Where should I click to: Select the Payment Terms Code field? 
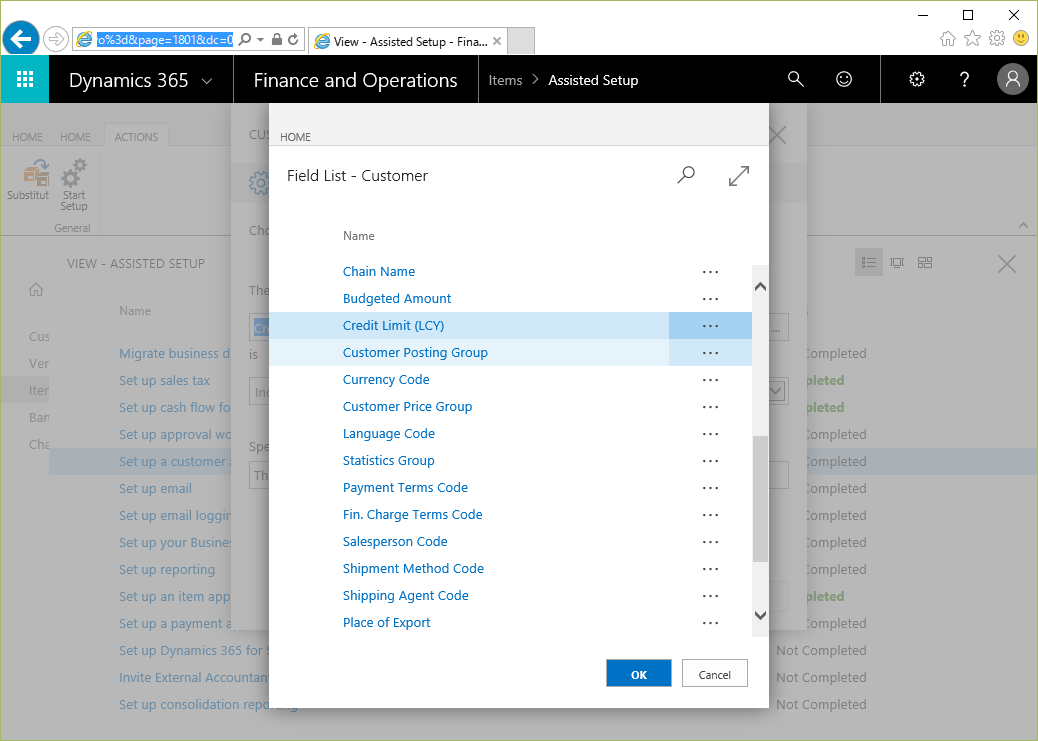[x=405, y=488]
